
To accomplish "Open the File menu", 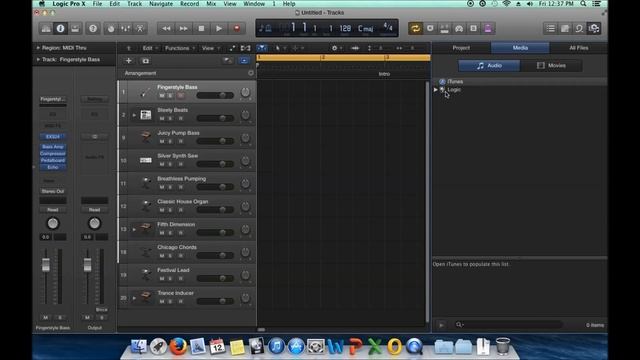I will tap(97, 4).
